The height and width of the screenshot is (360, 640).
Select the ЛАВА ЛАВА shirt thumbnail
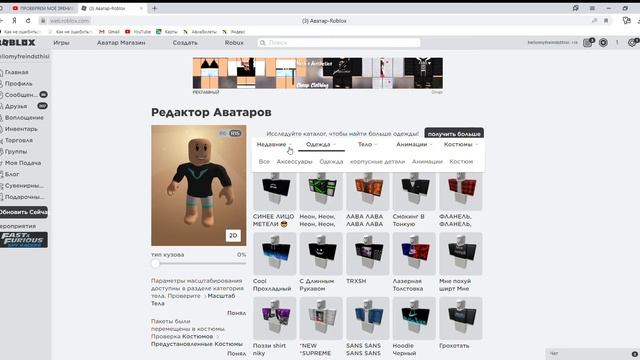pos(368,191)
